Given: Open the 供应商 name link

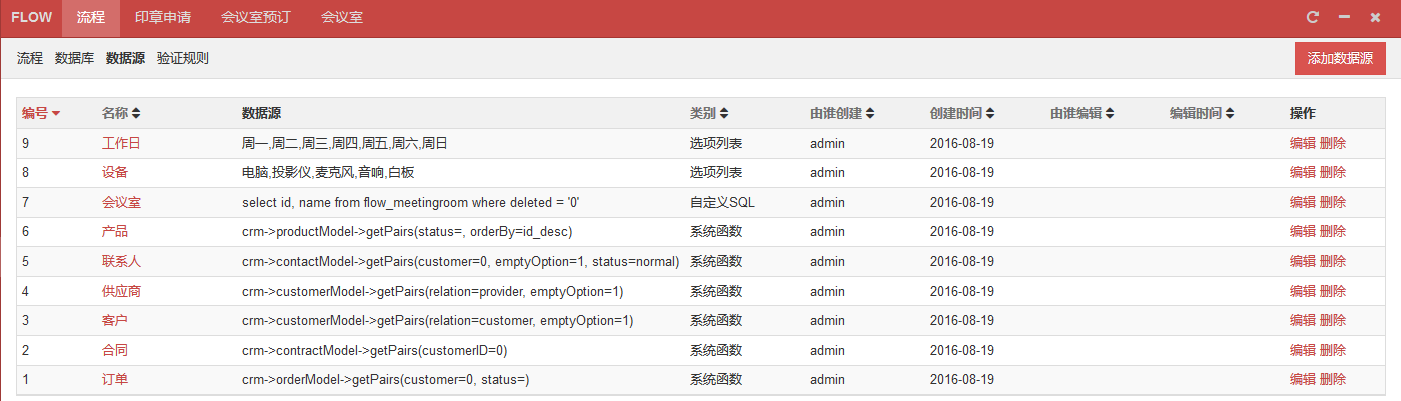Looking at the screenshot, I should (x=121, y=291).
